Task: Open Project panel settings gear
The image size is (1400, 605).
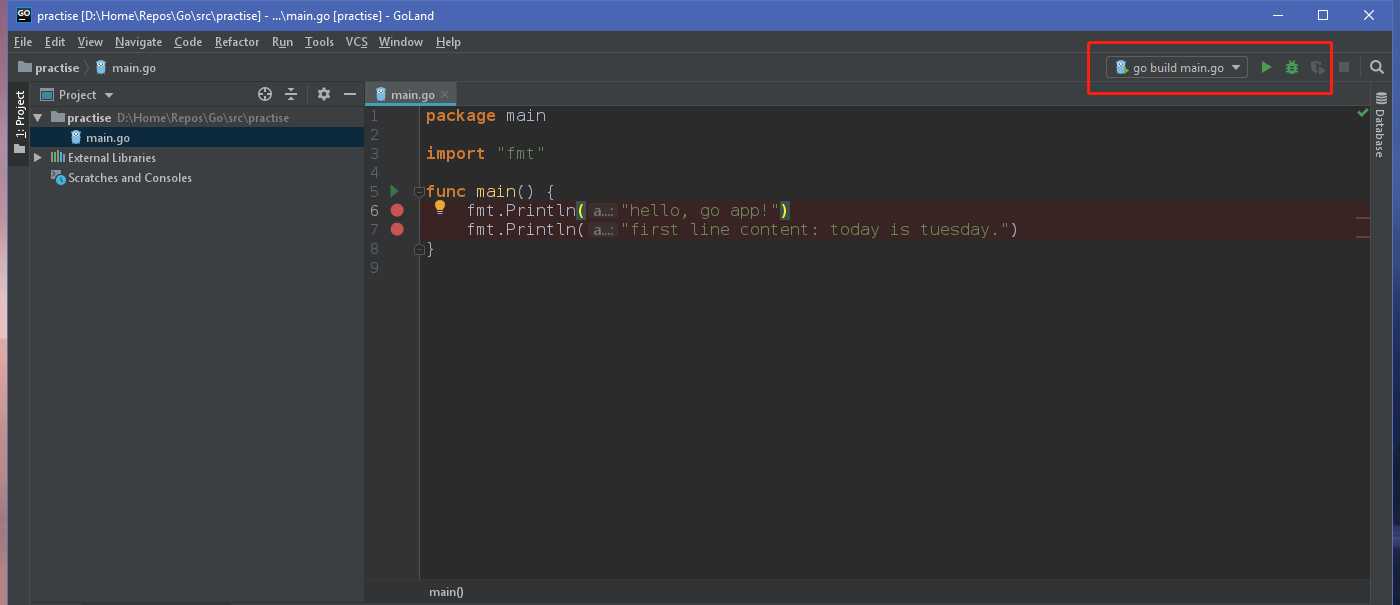Action: click(324, 94)
